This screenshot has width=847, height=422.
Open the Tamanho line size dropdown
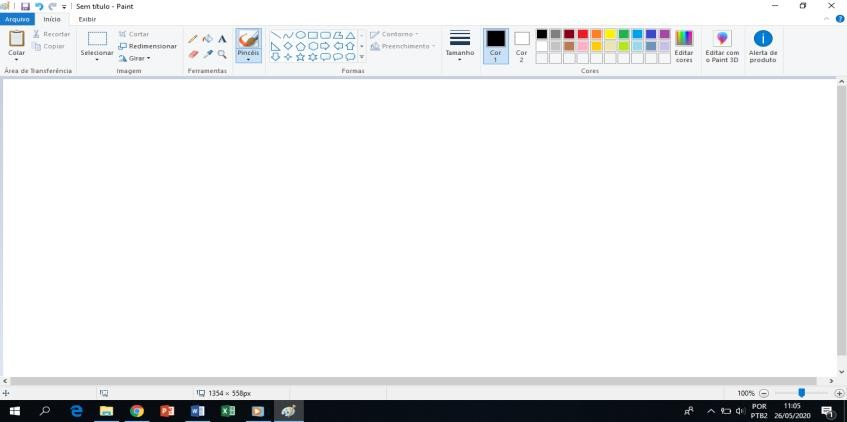pos(460,46)
